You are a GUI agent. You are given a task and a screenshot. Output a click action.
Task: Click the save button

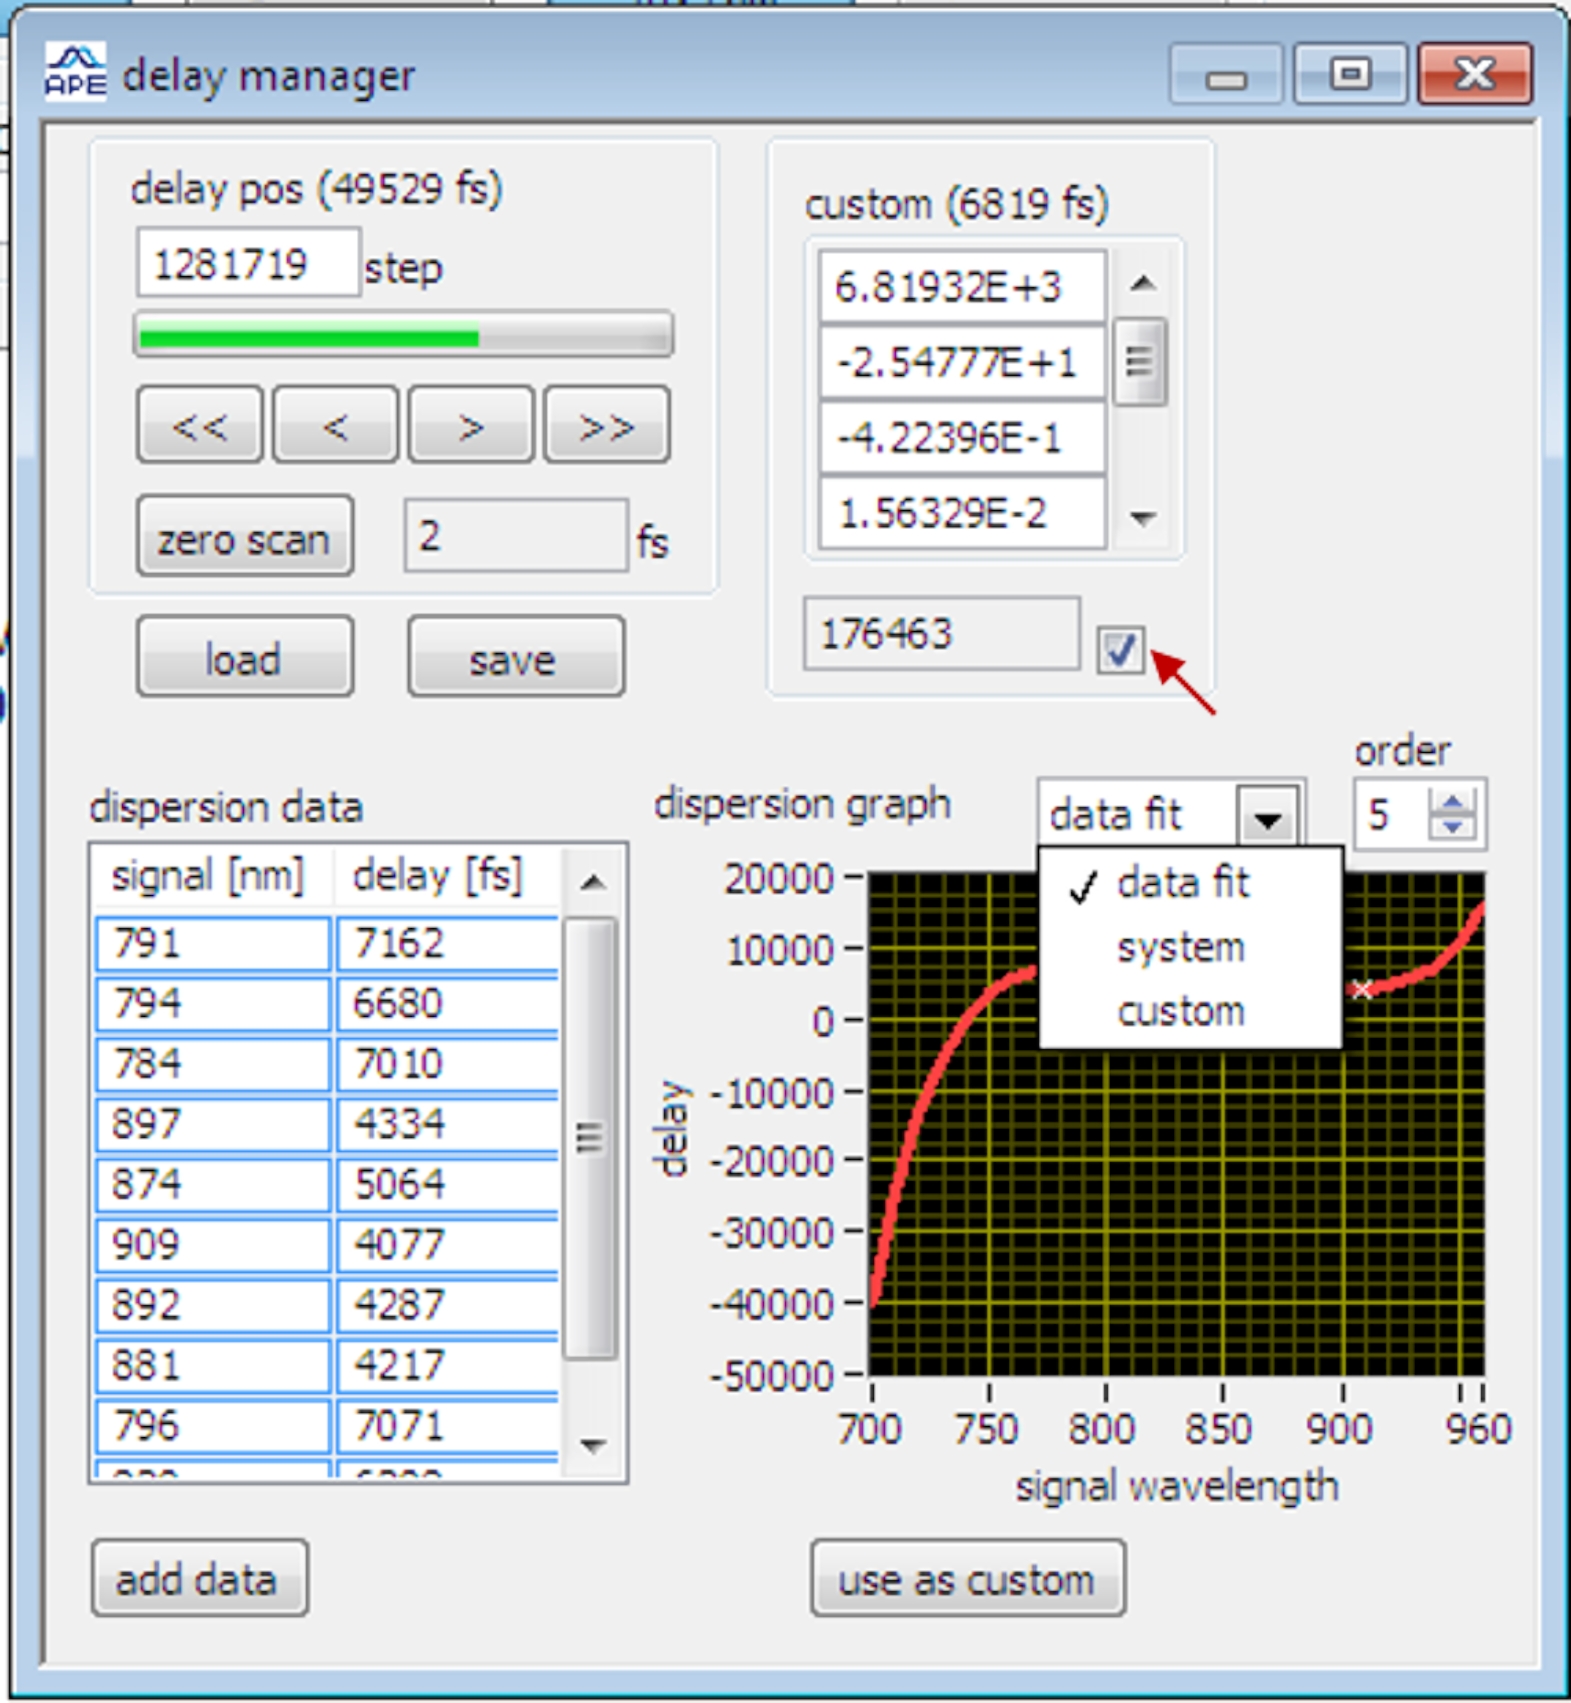(x=515, y=658)
